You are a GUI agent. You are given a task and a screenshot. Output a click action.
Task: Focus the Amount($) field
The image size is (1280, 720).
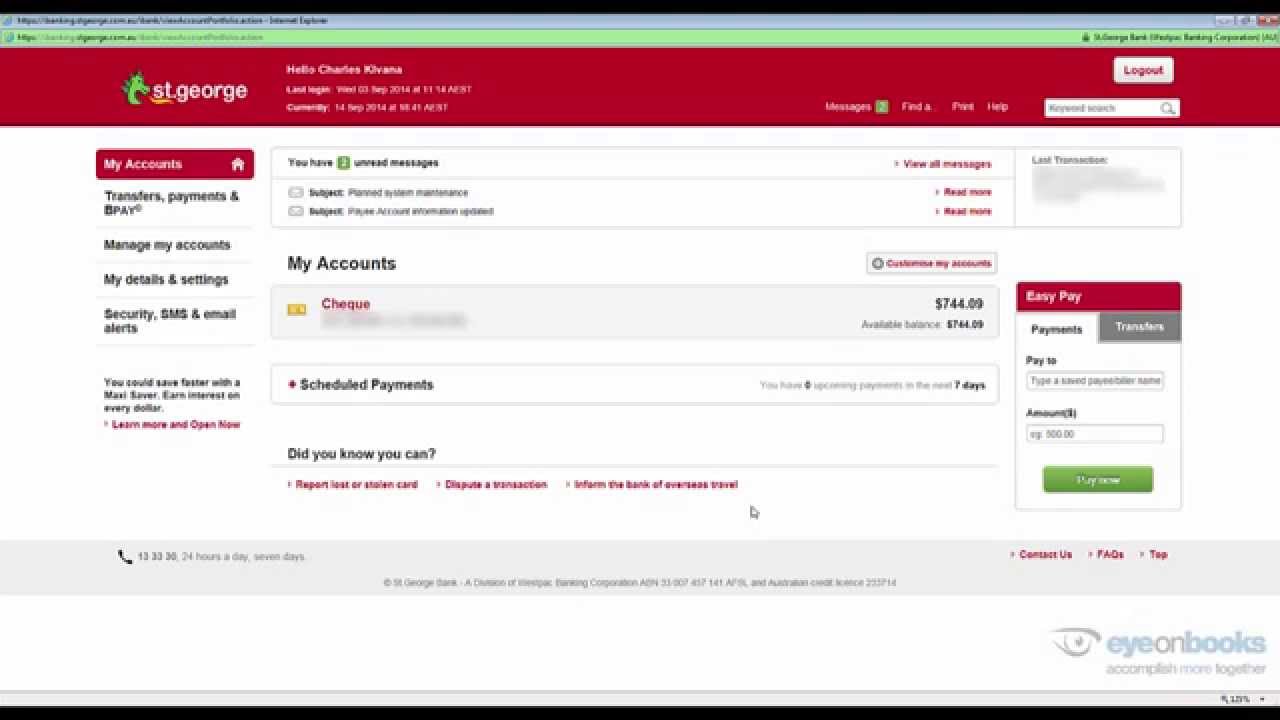(1095, 434)
